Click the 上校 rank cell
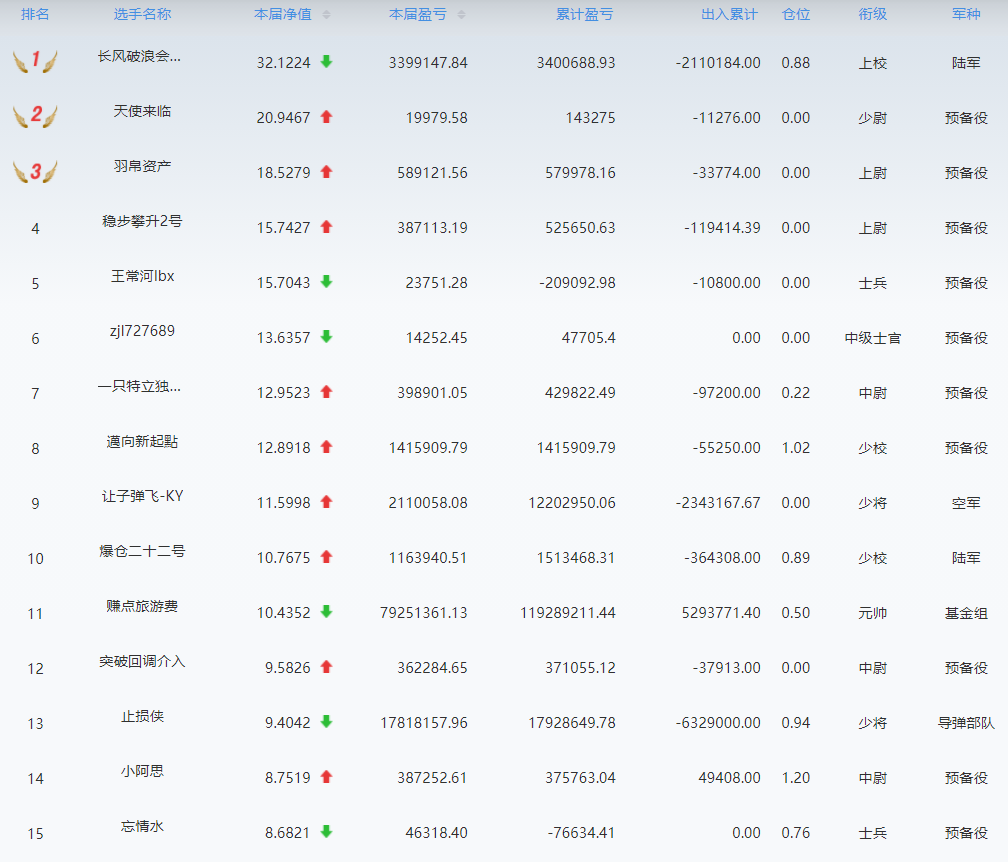This screenshot has height=862, width=1008. (872, 63)
